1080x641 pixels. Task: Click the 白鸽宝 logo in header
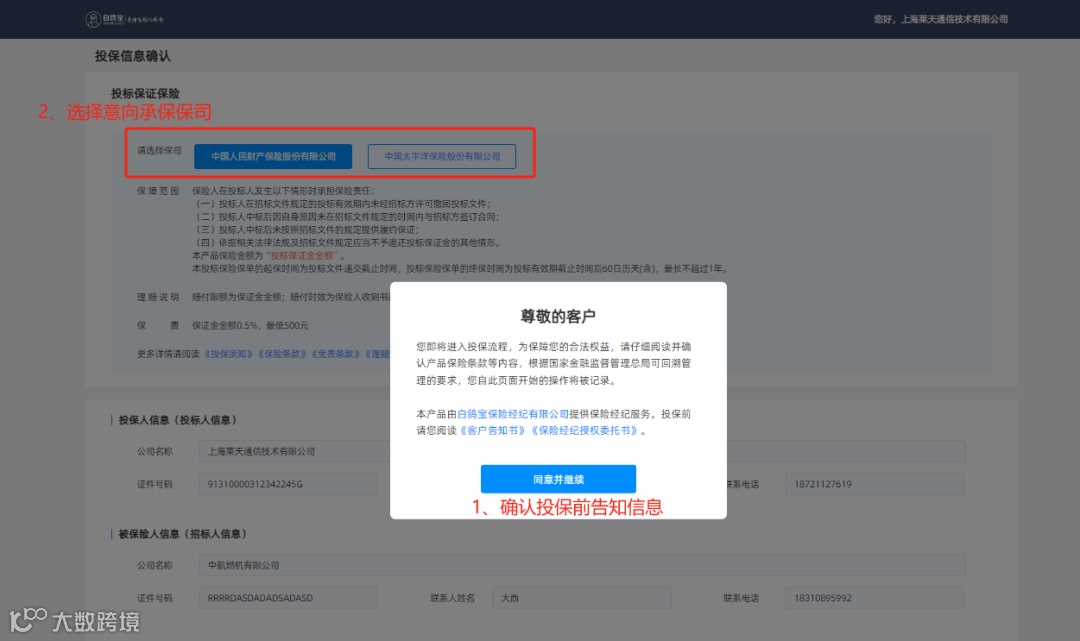(125, 19)
